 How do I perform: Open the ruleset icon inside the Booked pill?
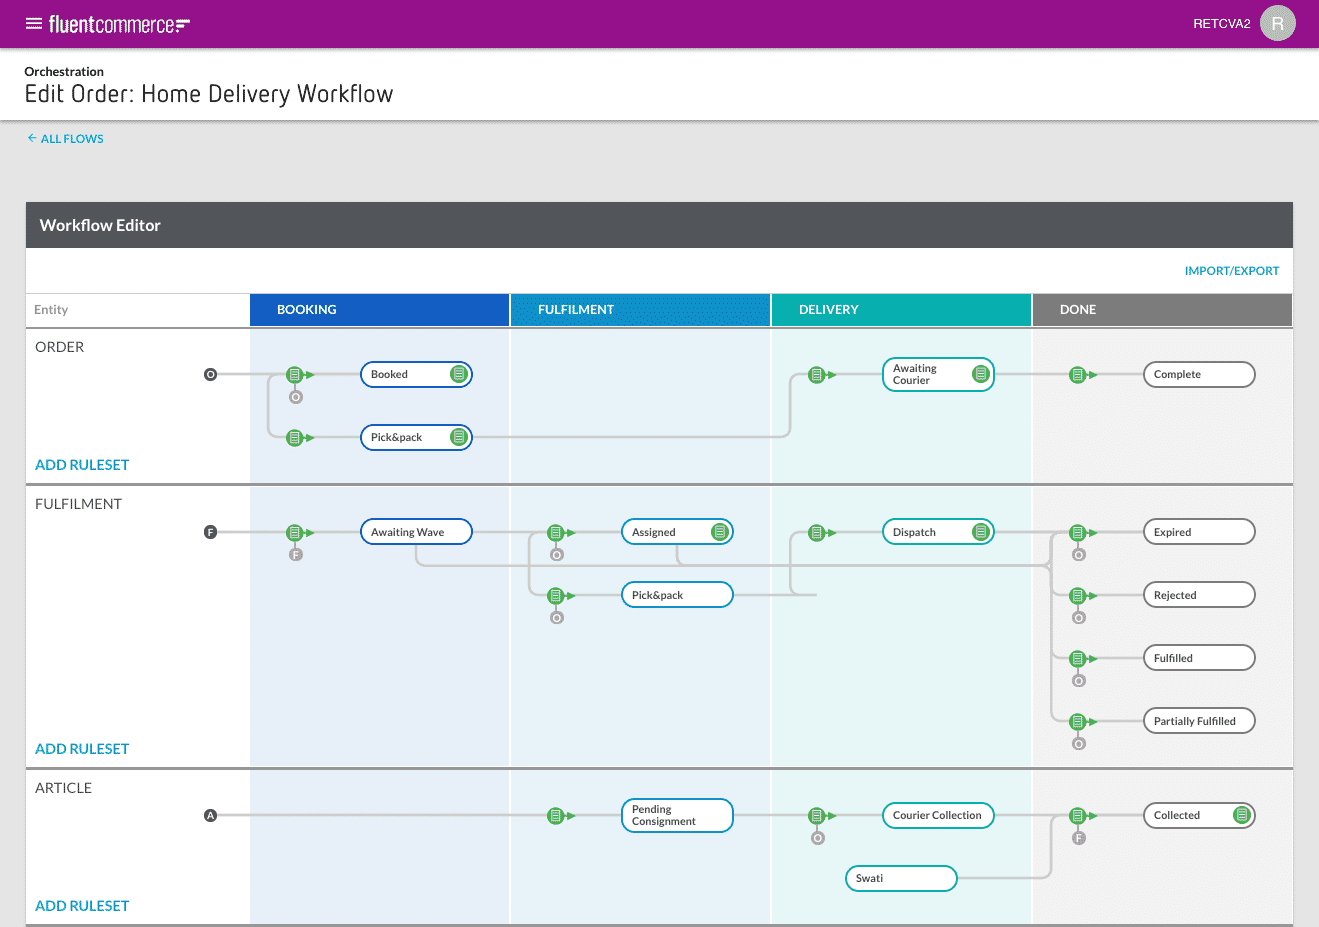pos(459,374)
